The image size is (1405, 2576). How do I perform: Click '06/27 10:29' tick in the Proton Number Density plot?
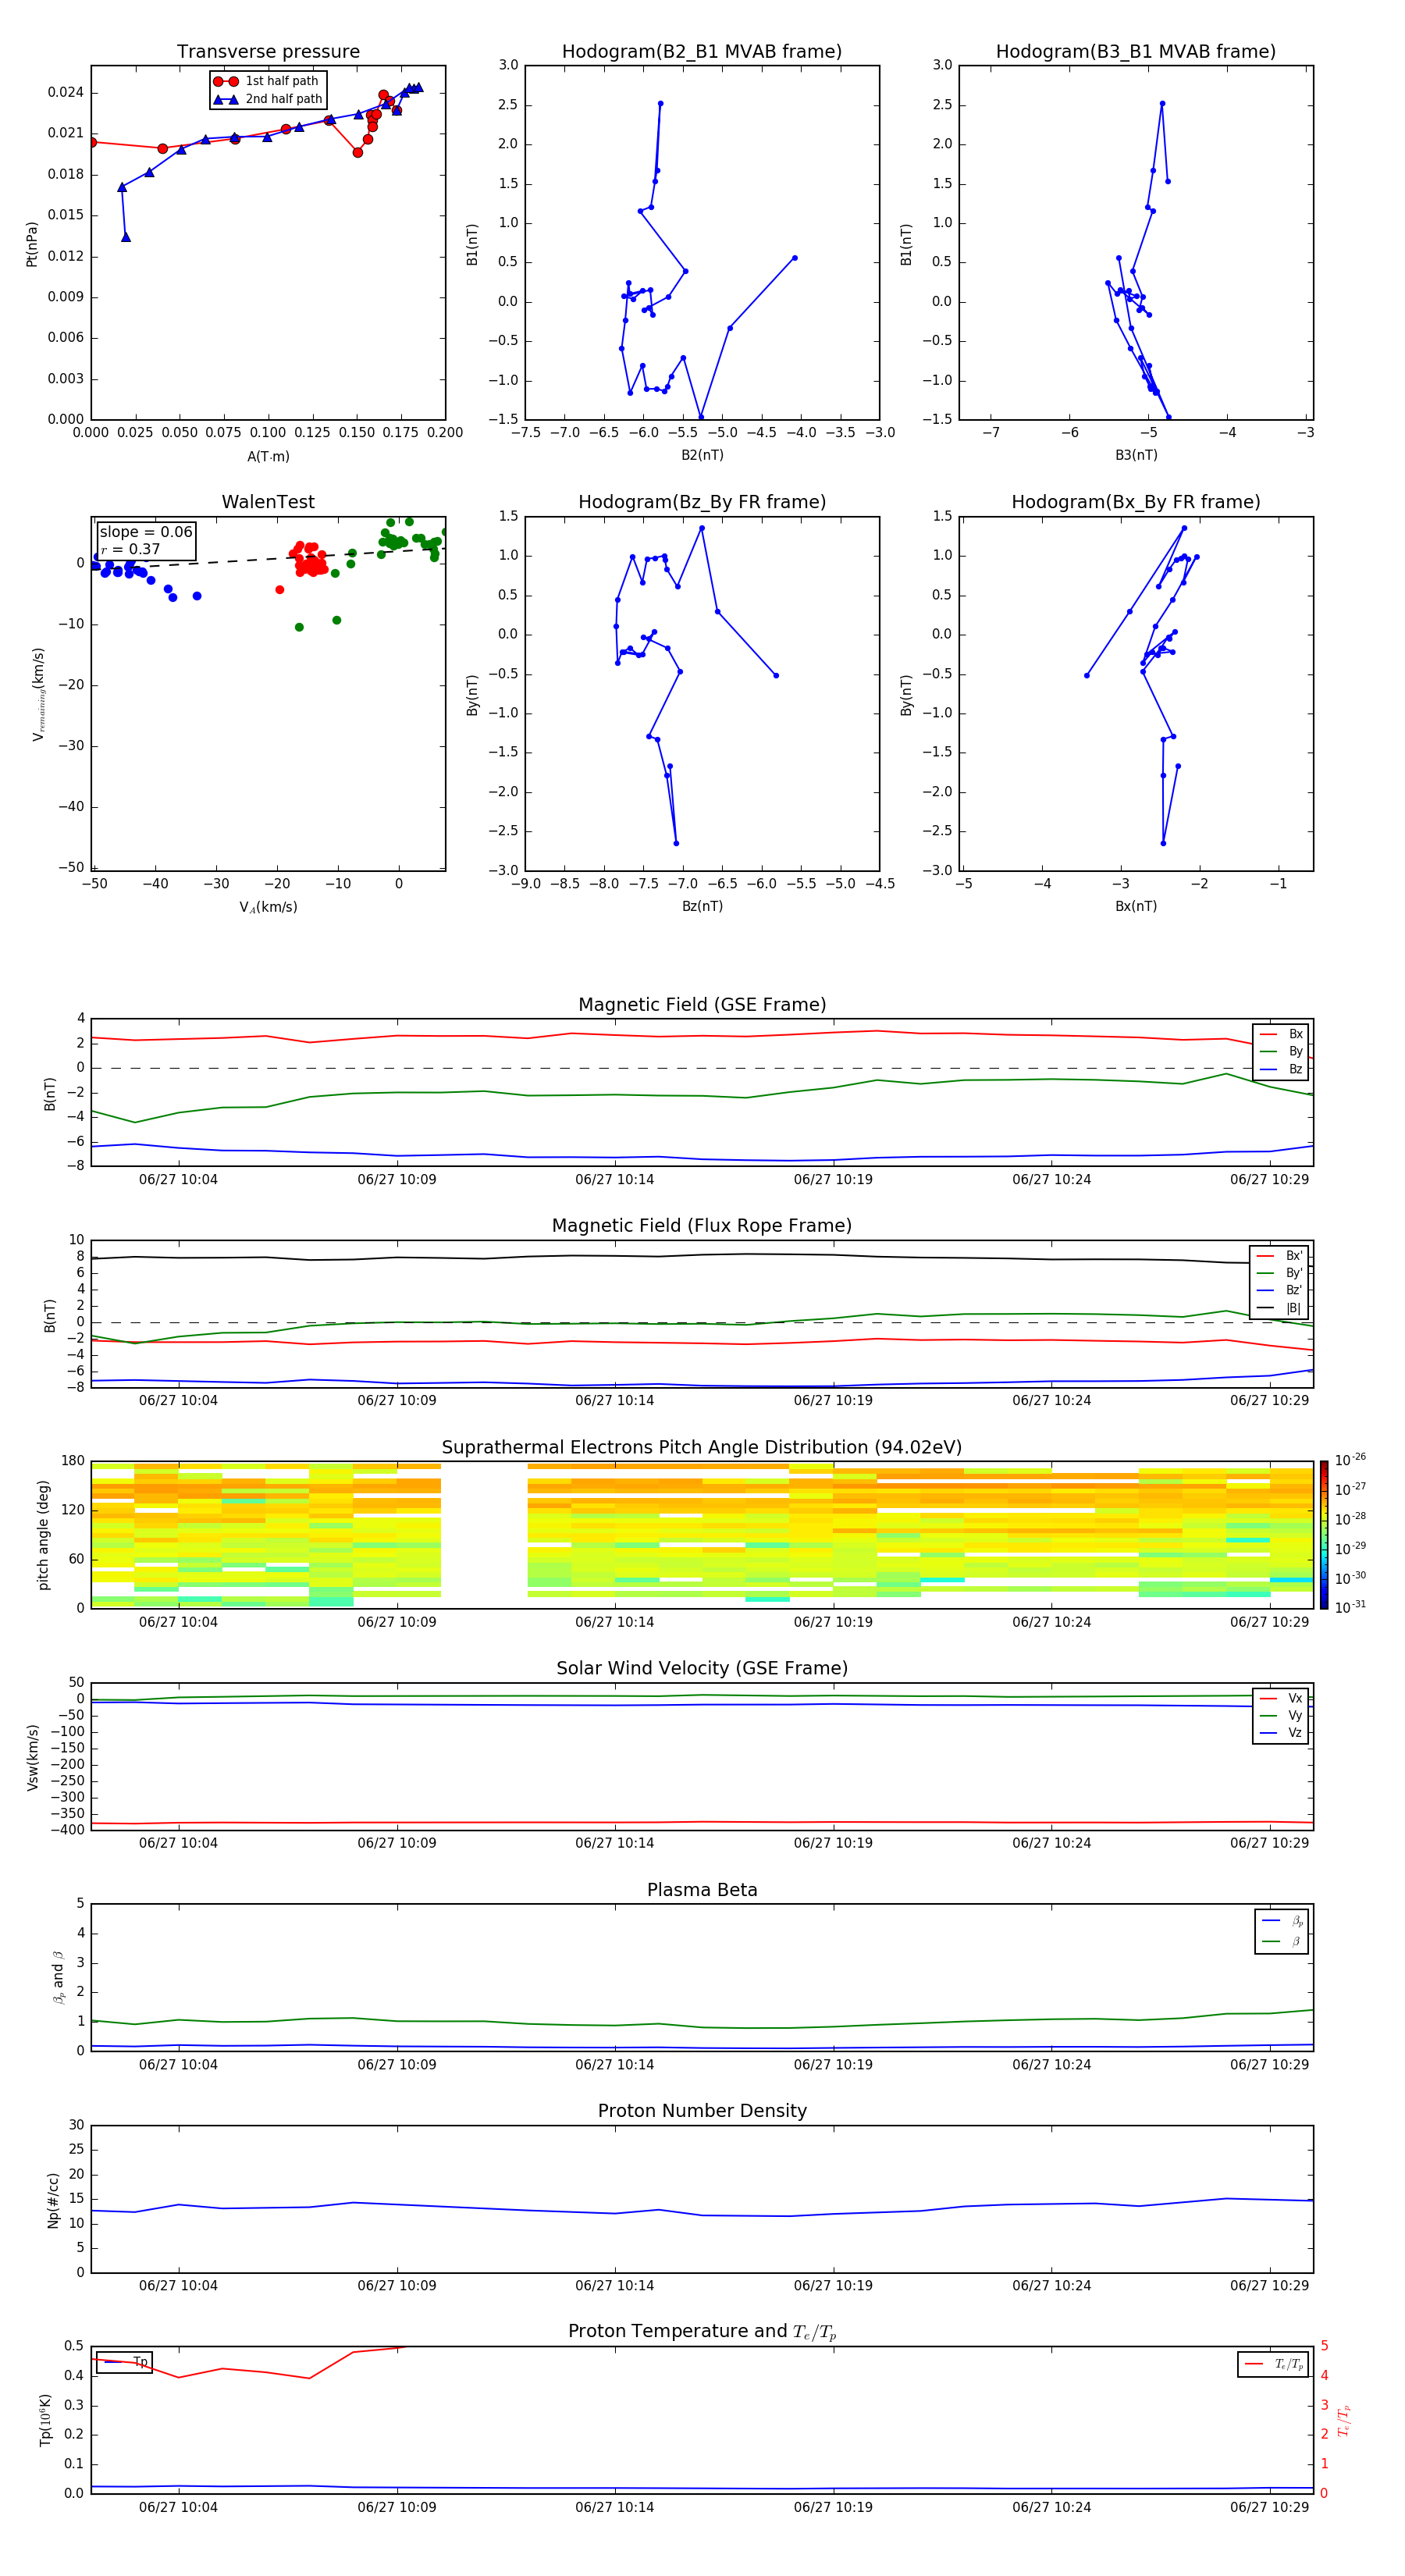coord(1269,2286)
